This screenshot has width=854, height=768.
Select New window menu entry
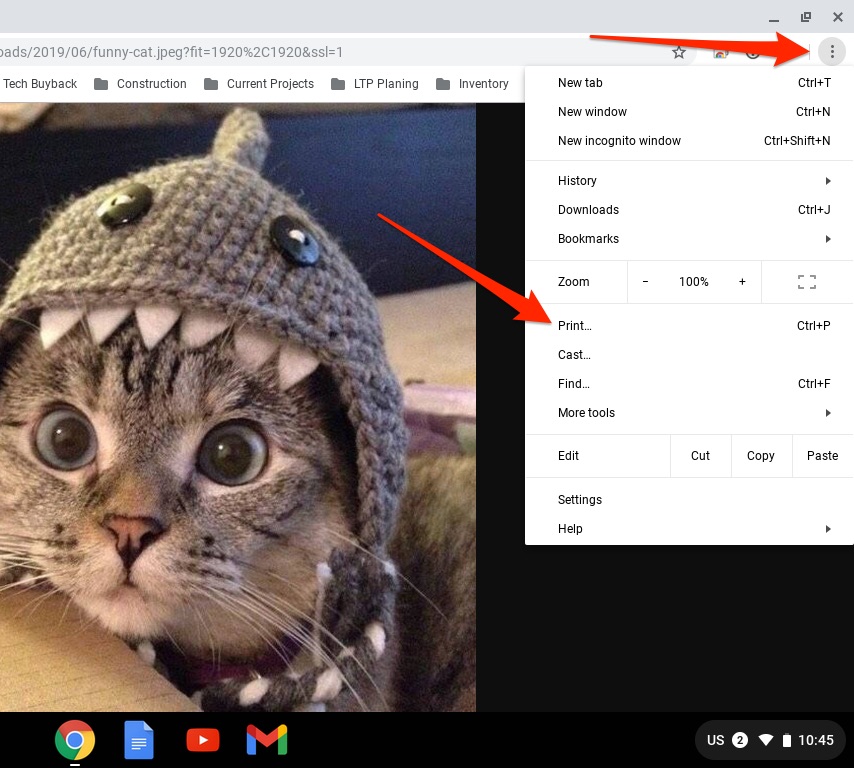(x=689, y=112)
